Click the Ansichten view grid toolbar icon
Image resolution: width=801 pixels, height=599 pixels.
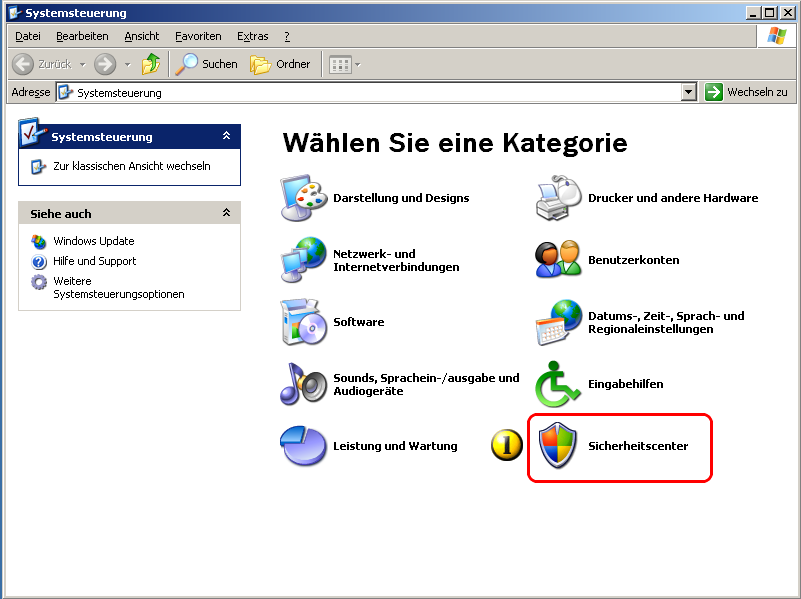[x=340, y=65]
